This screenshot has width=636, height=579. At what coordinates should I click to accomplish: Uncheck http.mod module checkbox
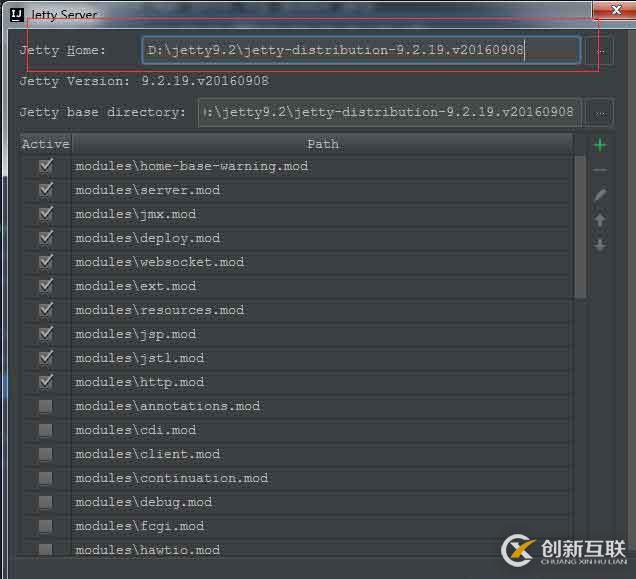coord(45,382)
